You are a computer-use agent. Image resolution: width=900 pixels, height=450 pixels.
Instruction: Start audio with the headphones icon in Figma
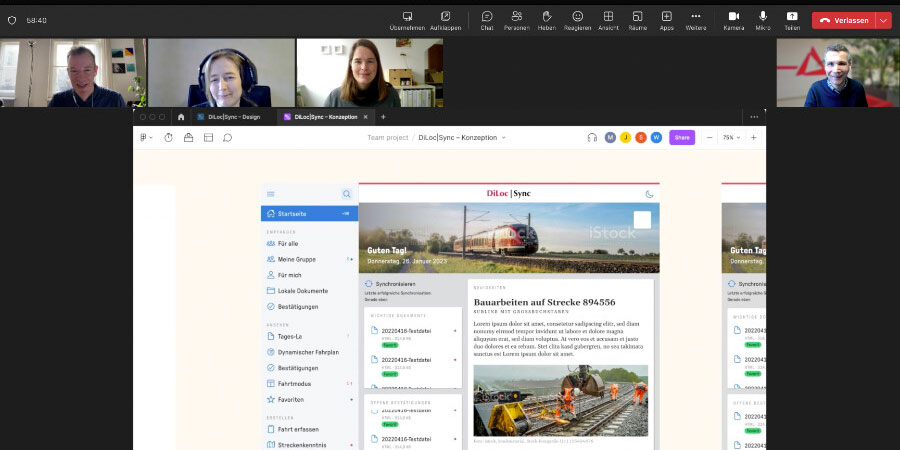592,138
